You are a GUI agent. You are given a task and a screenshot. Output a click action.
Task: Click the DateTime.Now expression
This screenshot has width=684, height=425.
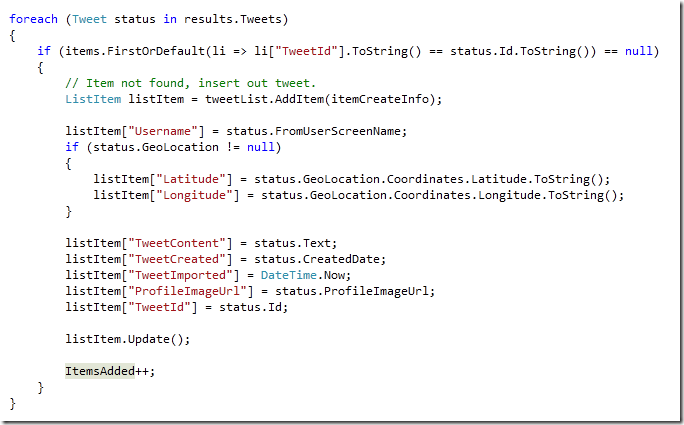pyautogui.click(x=305, y=275)
